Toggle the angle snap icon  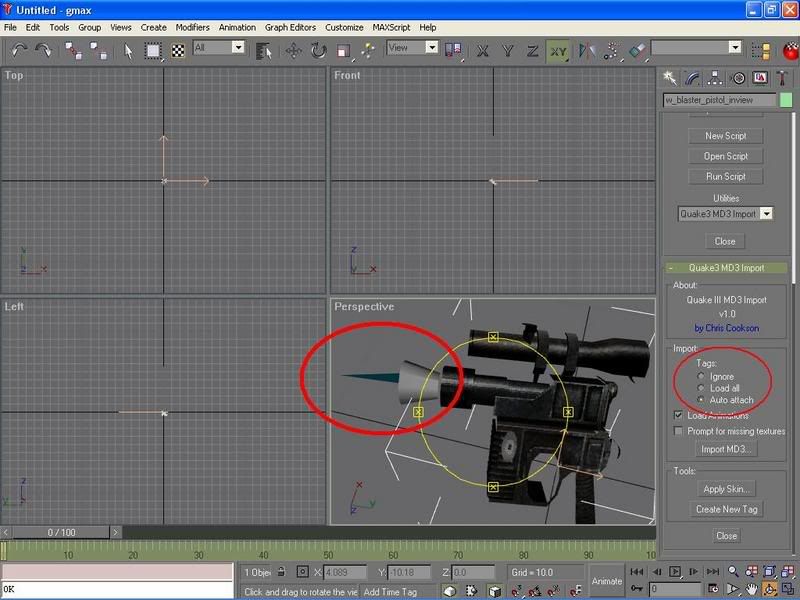click(535, 591)
